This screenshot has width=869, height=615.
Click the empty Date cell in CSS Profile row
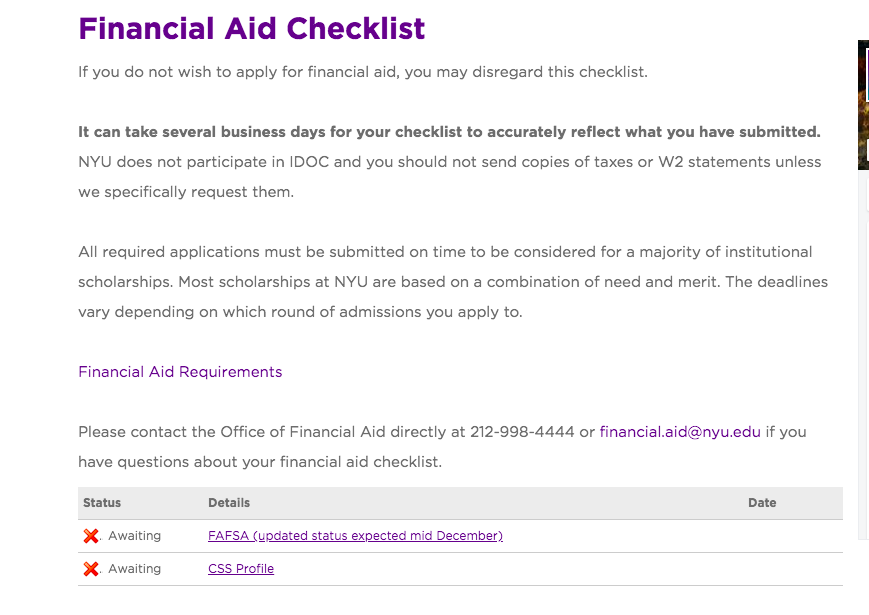[x=793, y=569]
